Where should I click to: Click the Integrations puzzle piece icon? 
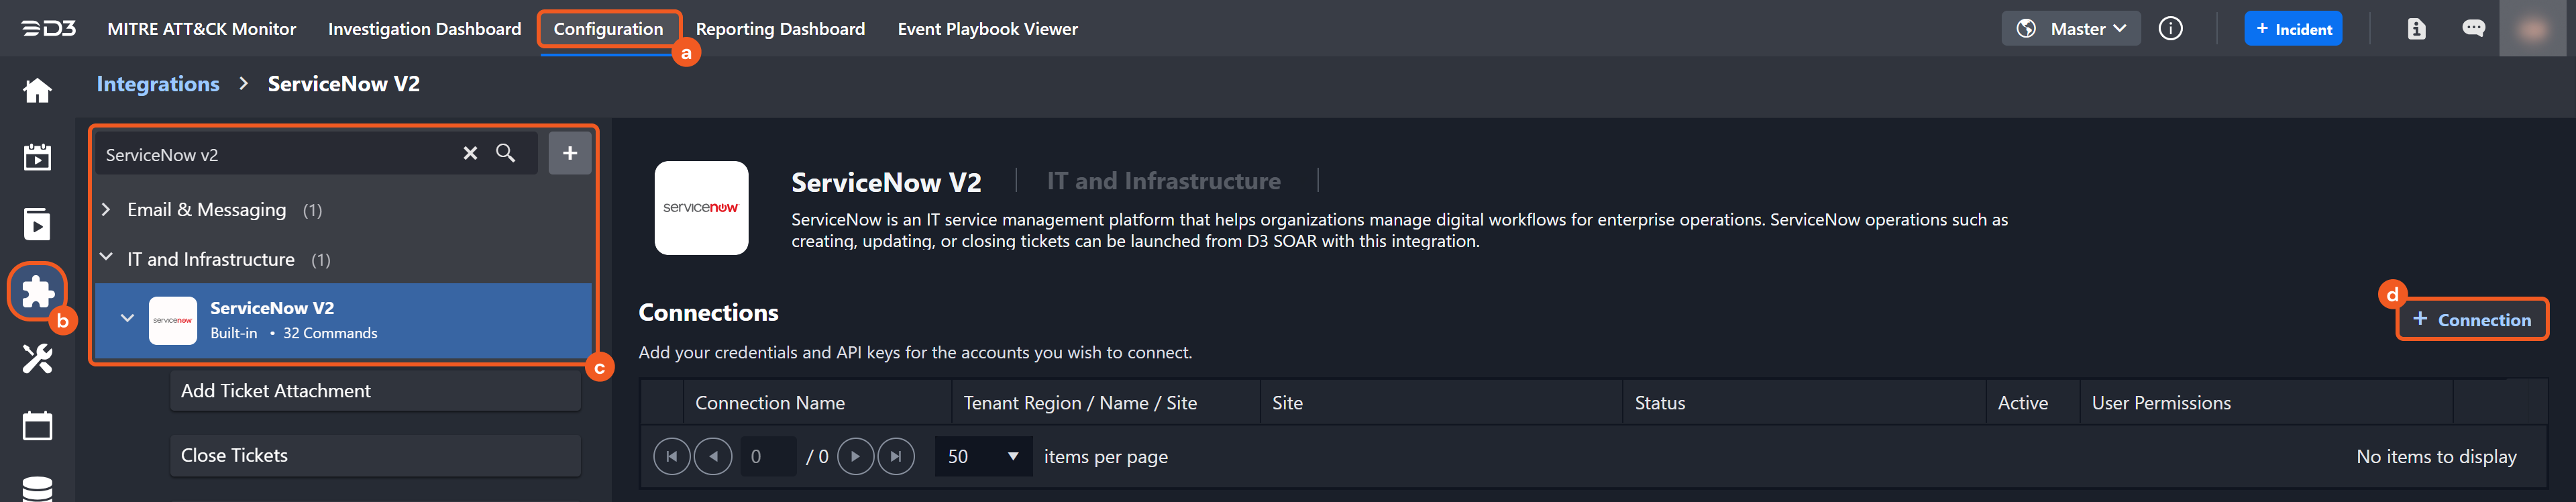tap(37, 291)
